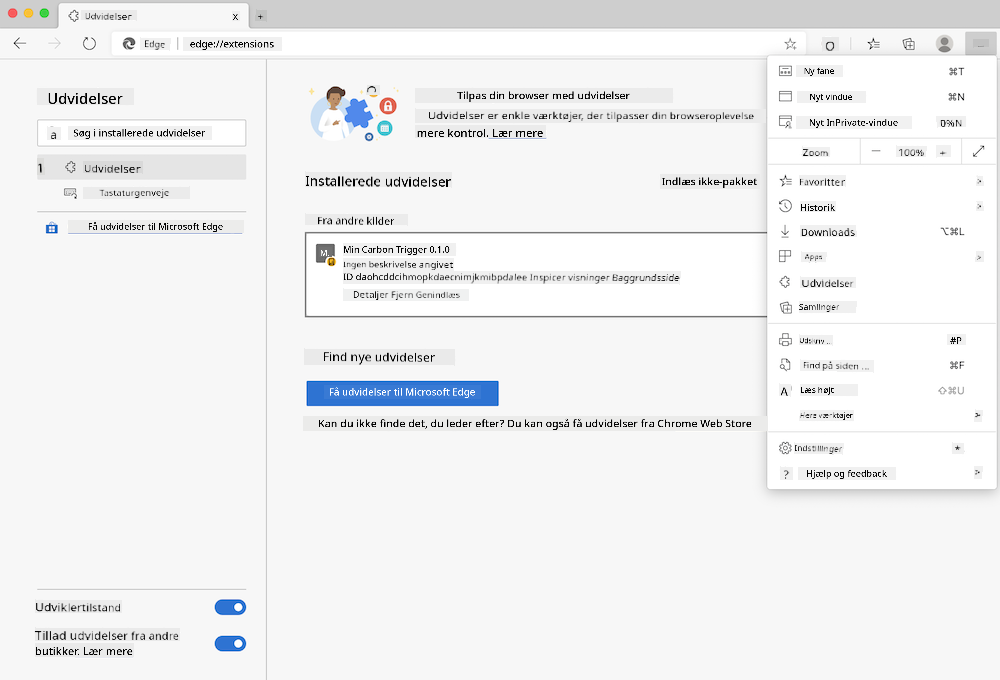This screenshot has width=1000, height=680.
Task: Open Collections from the toolbar icon
Action: tap(908, 43)
